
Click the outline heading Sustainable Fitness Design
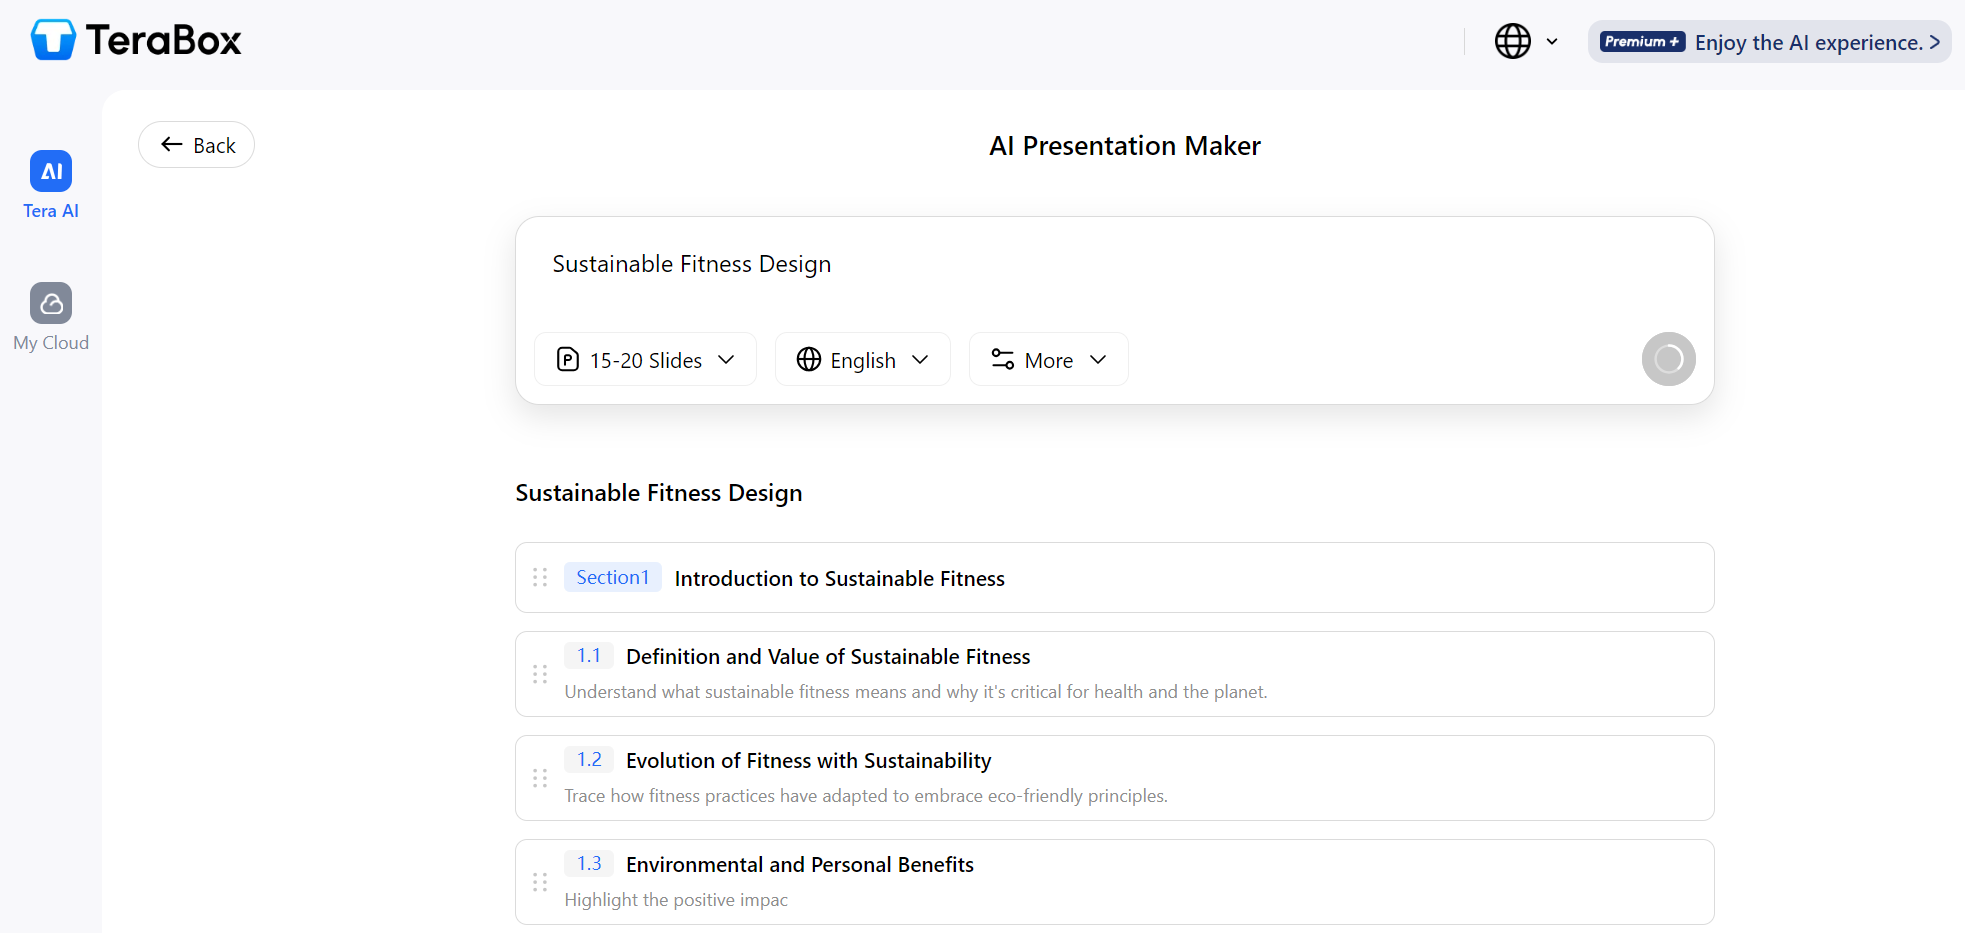click(x=659, y=493)
